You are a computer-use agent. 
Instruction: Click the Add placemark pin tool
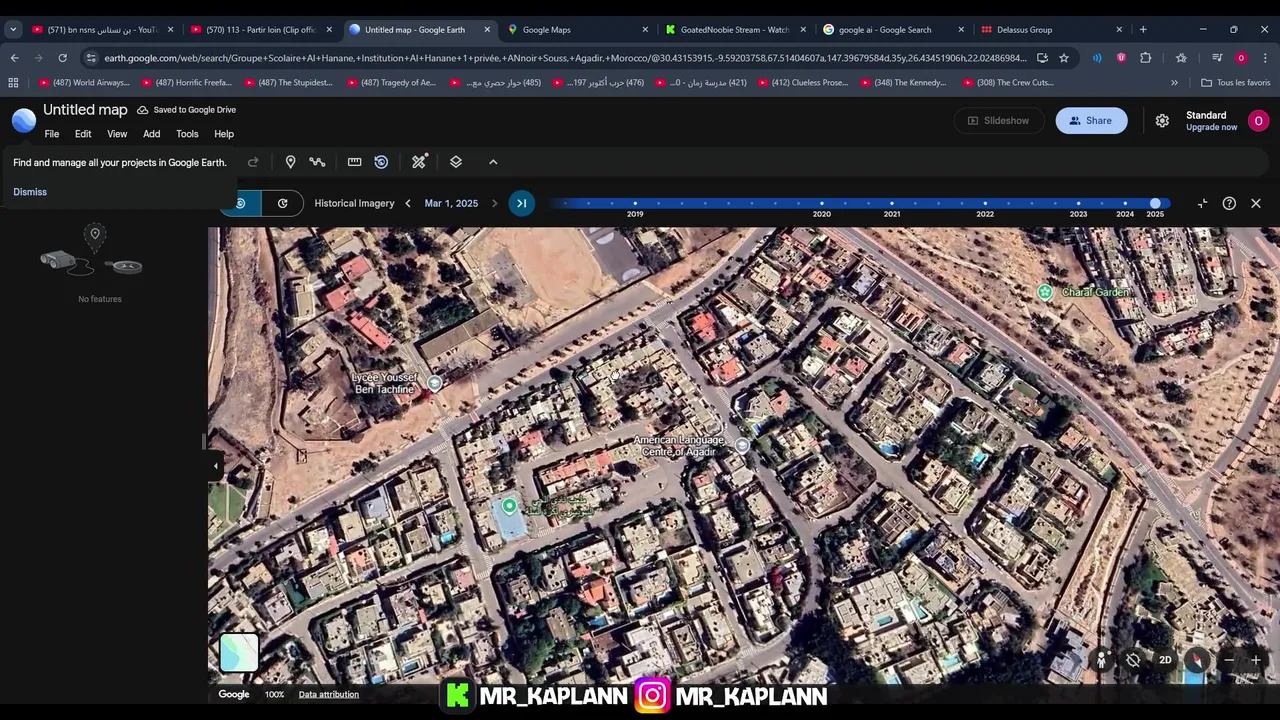coord(290,162)
